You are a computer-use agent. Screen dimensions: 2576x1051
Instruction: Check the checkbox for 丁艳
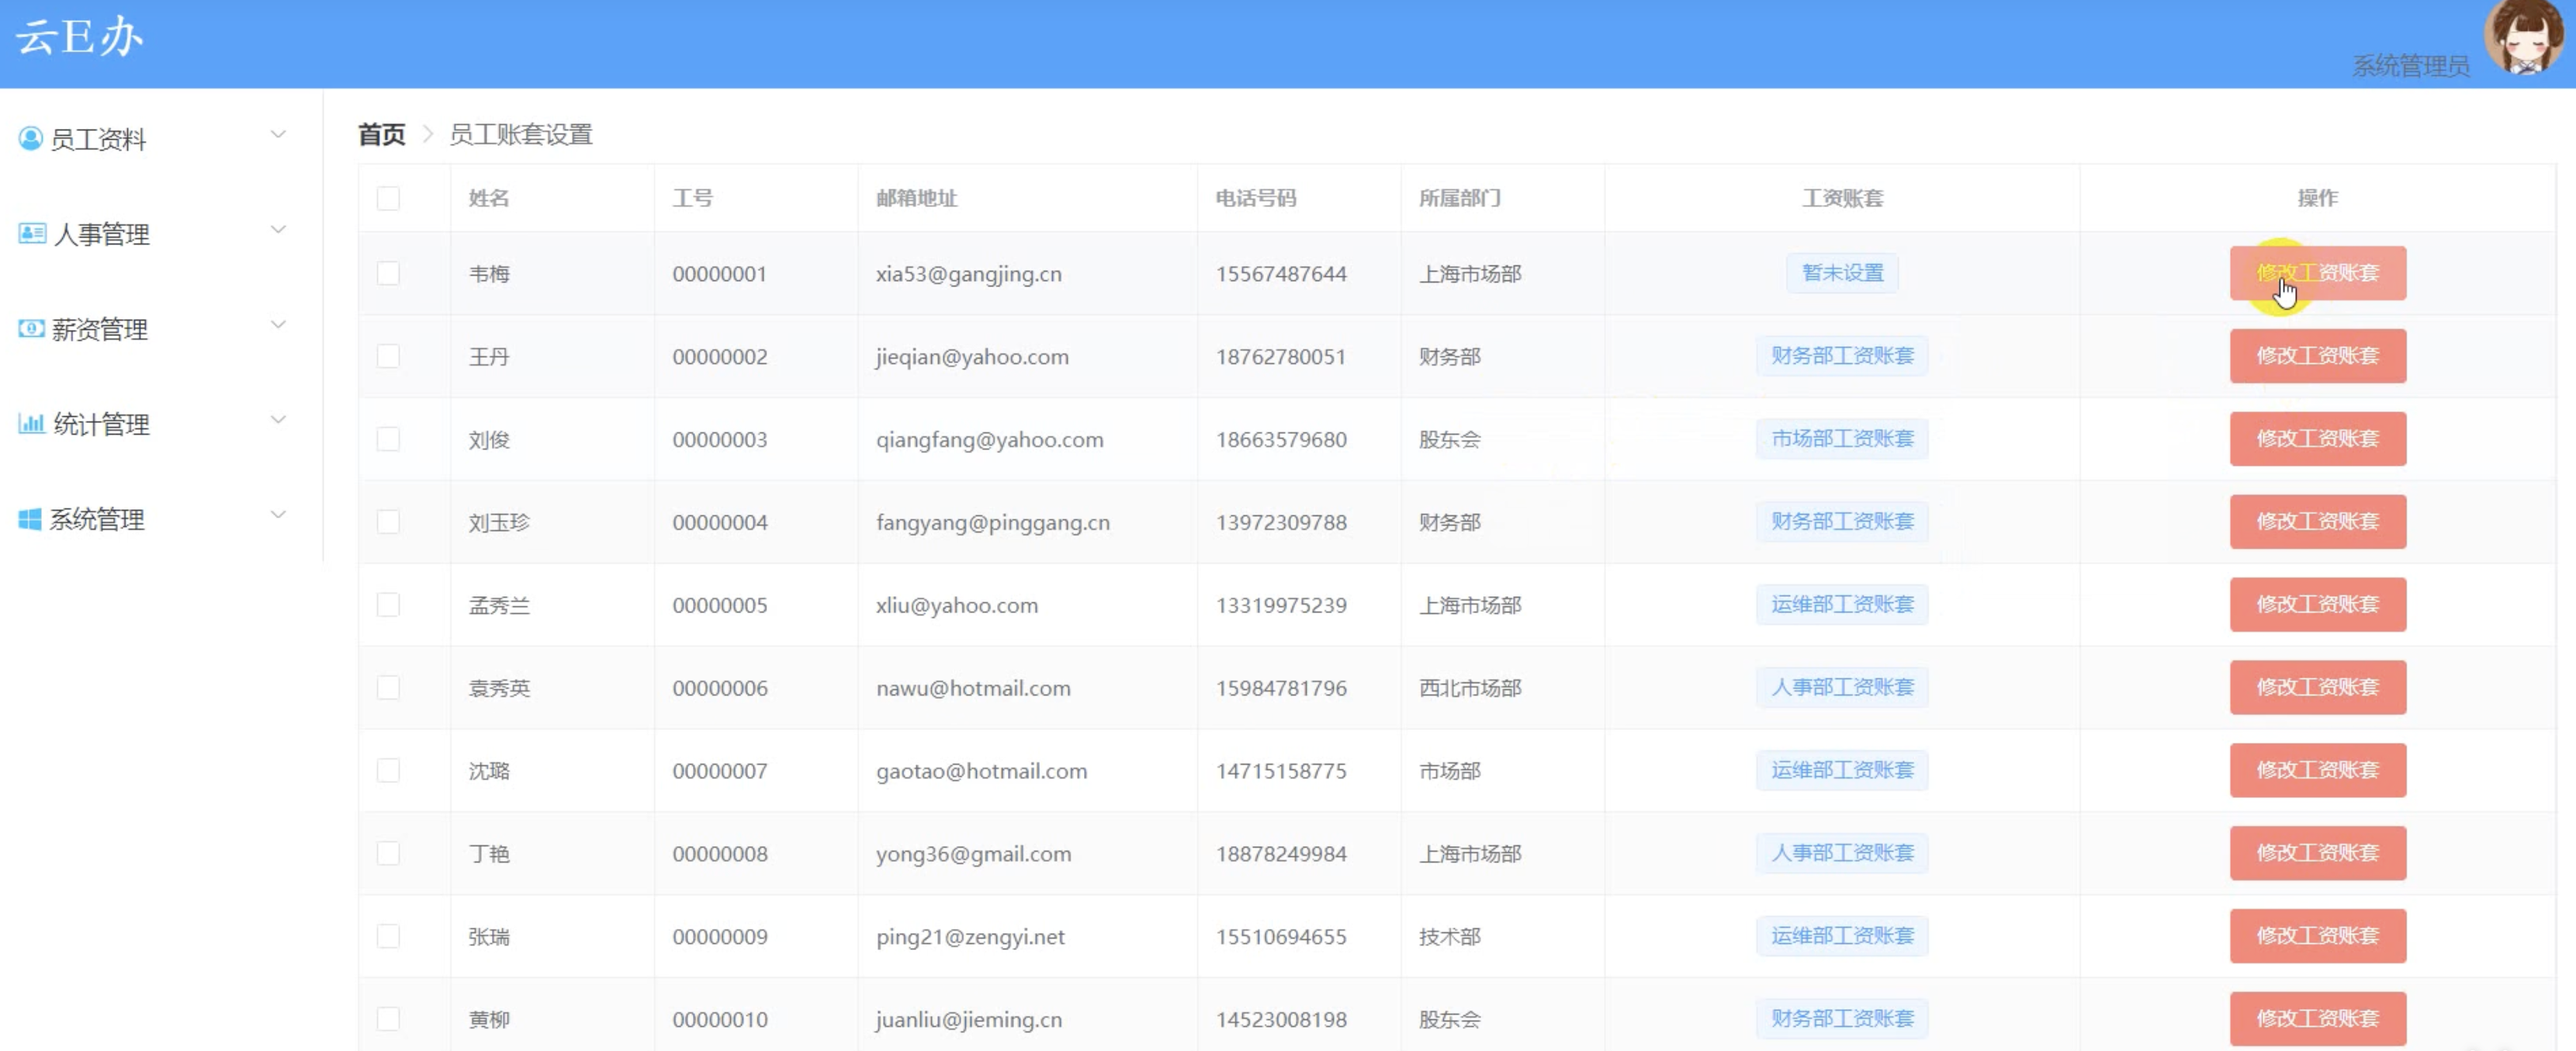pyautogui.click(x=388, y=853)
